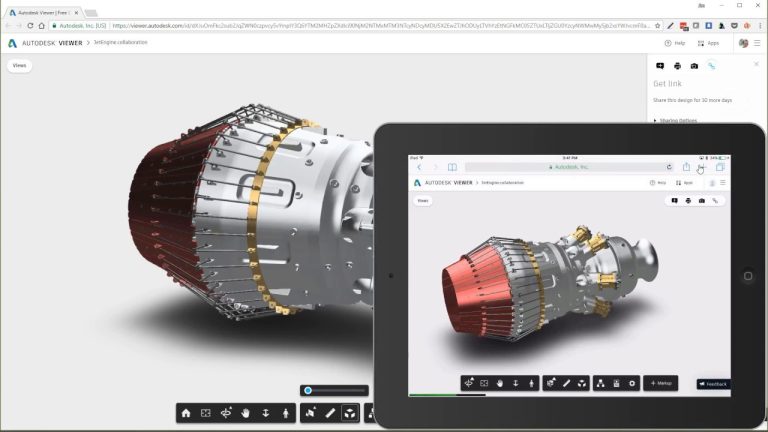Expand the Sharing Options section
The height and width of the screenshot is (432, 768).
(x=675, y=120)
